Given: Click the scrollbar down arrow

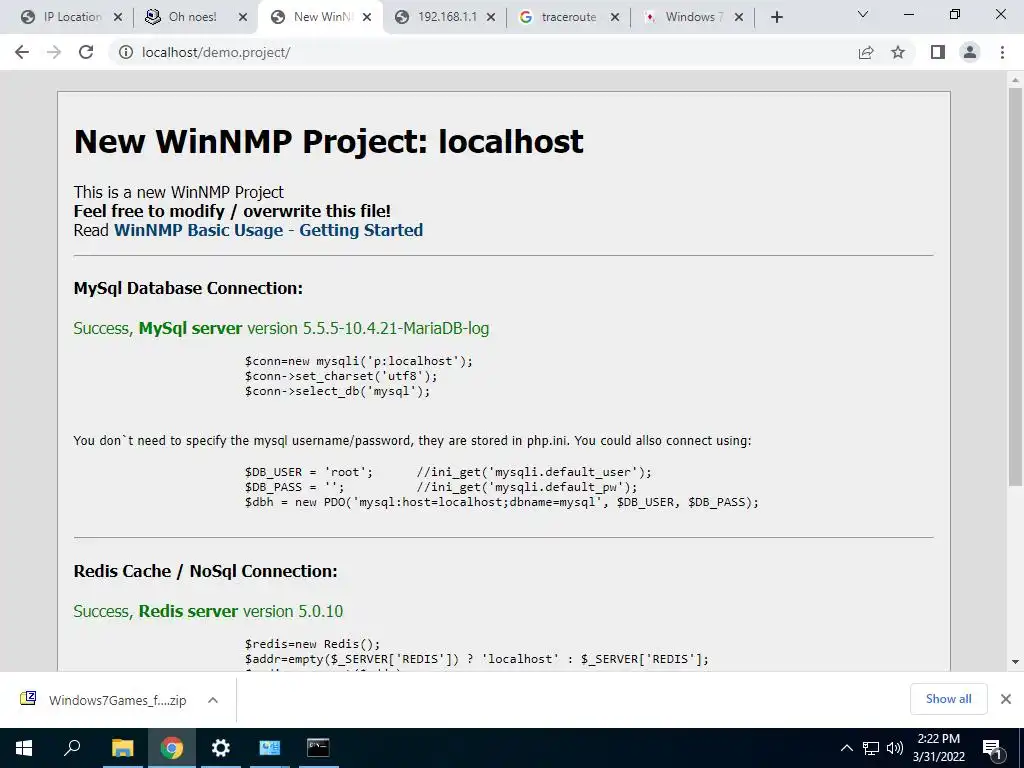Looking at the screenshot, I should pyautogui.click(x=1015, y=662).
